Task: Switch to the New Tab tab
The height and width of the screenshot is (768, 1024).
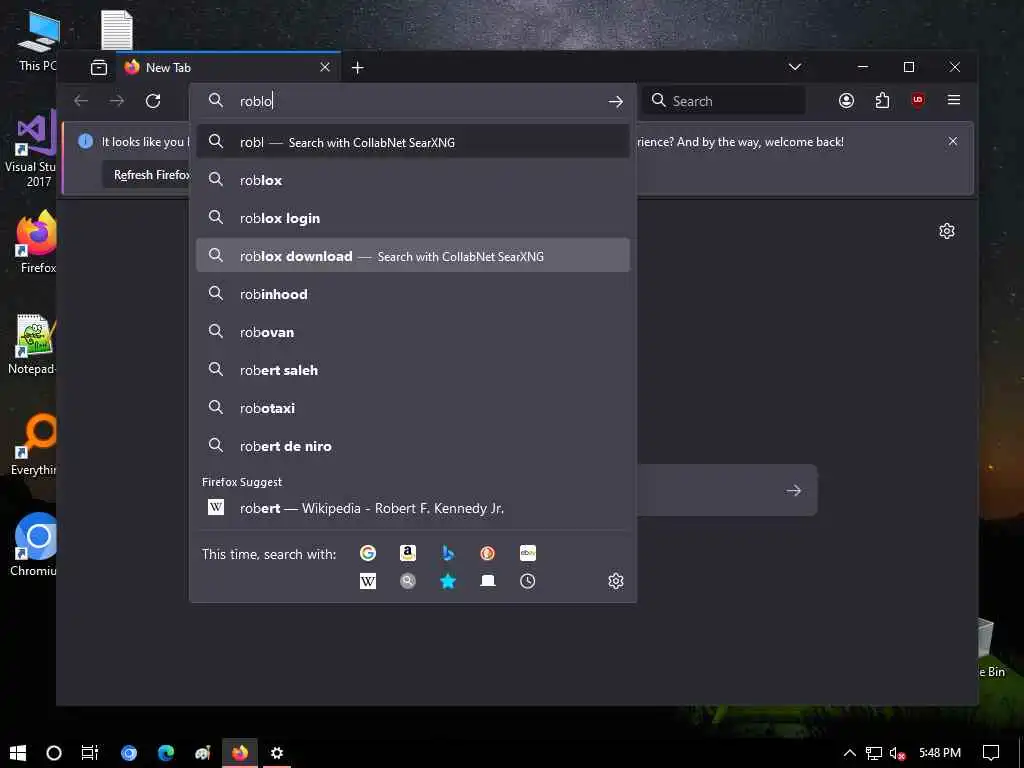Action: point(228,67)
